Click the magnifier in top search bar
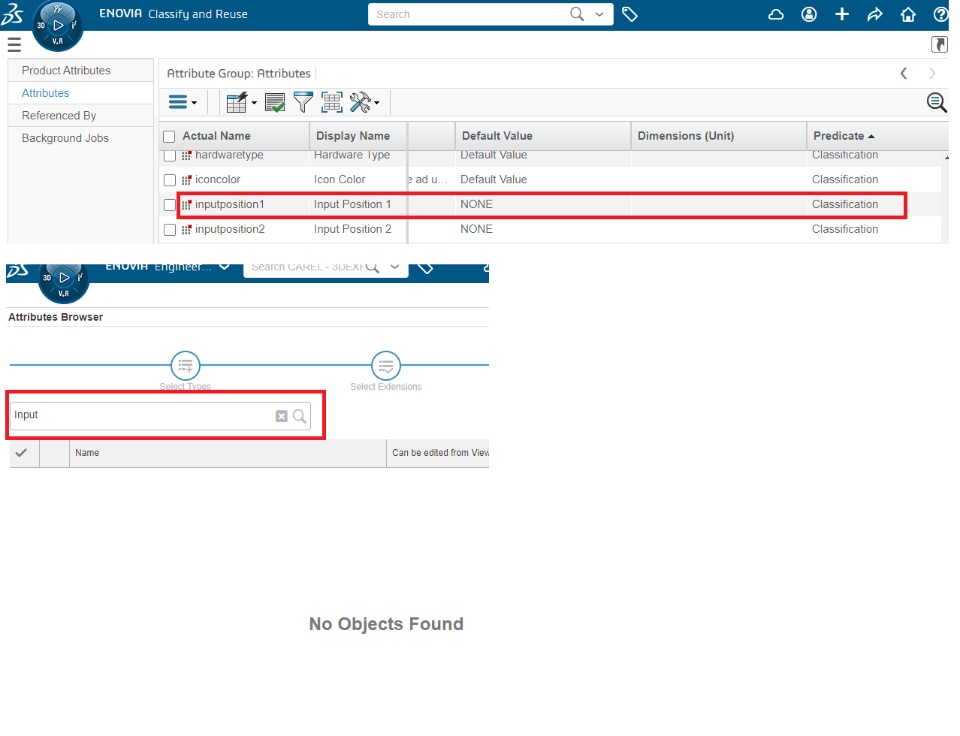The width and height of the screenshot is (960, 736). (x=577, y=14)
